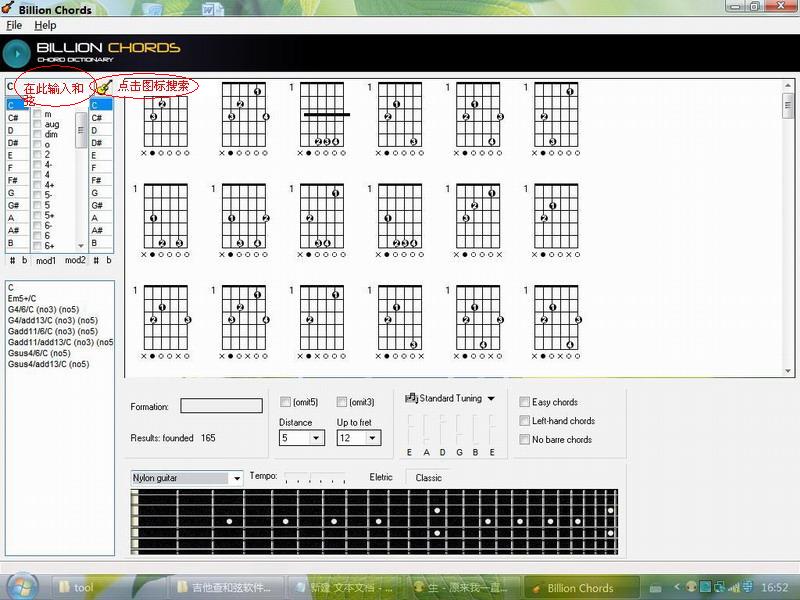Click the guitar search icon
800x600 pixels.
coord(104,87)
